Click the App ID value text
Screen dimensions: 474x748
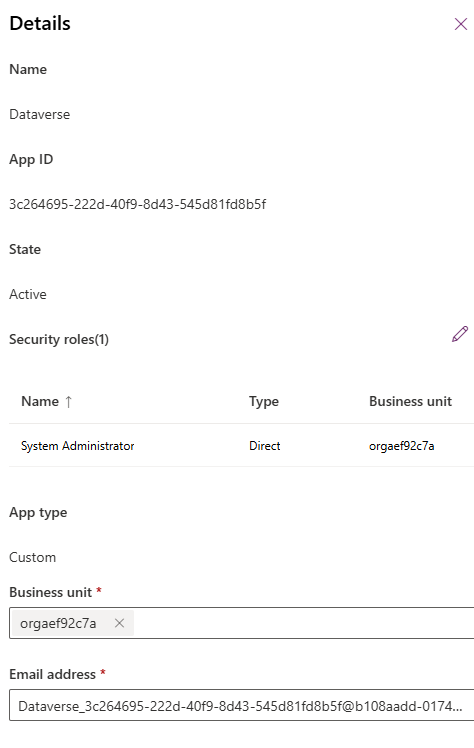pyautogui.click(x=137, y=204)
